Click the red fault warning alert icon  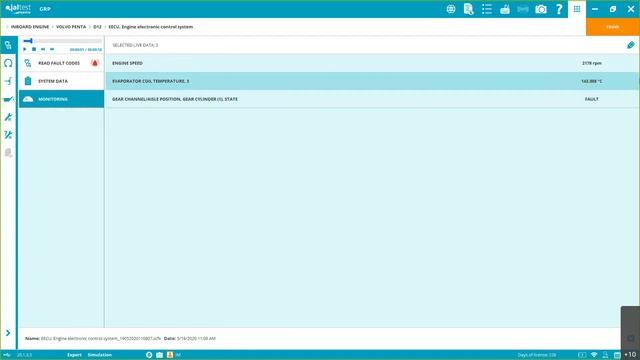(95, 63)
